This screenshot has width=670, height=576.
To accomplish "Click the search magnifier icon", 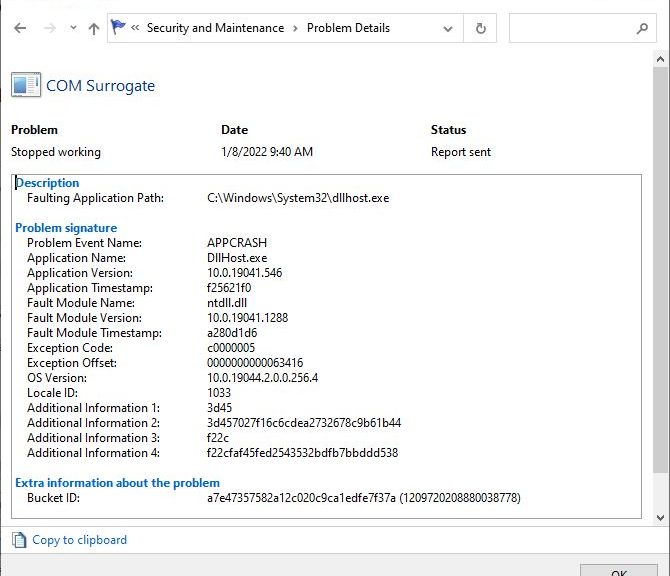I will tap(642, 28).
